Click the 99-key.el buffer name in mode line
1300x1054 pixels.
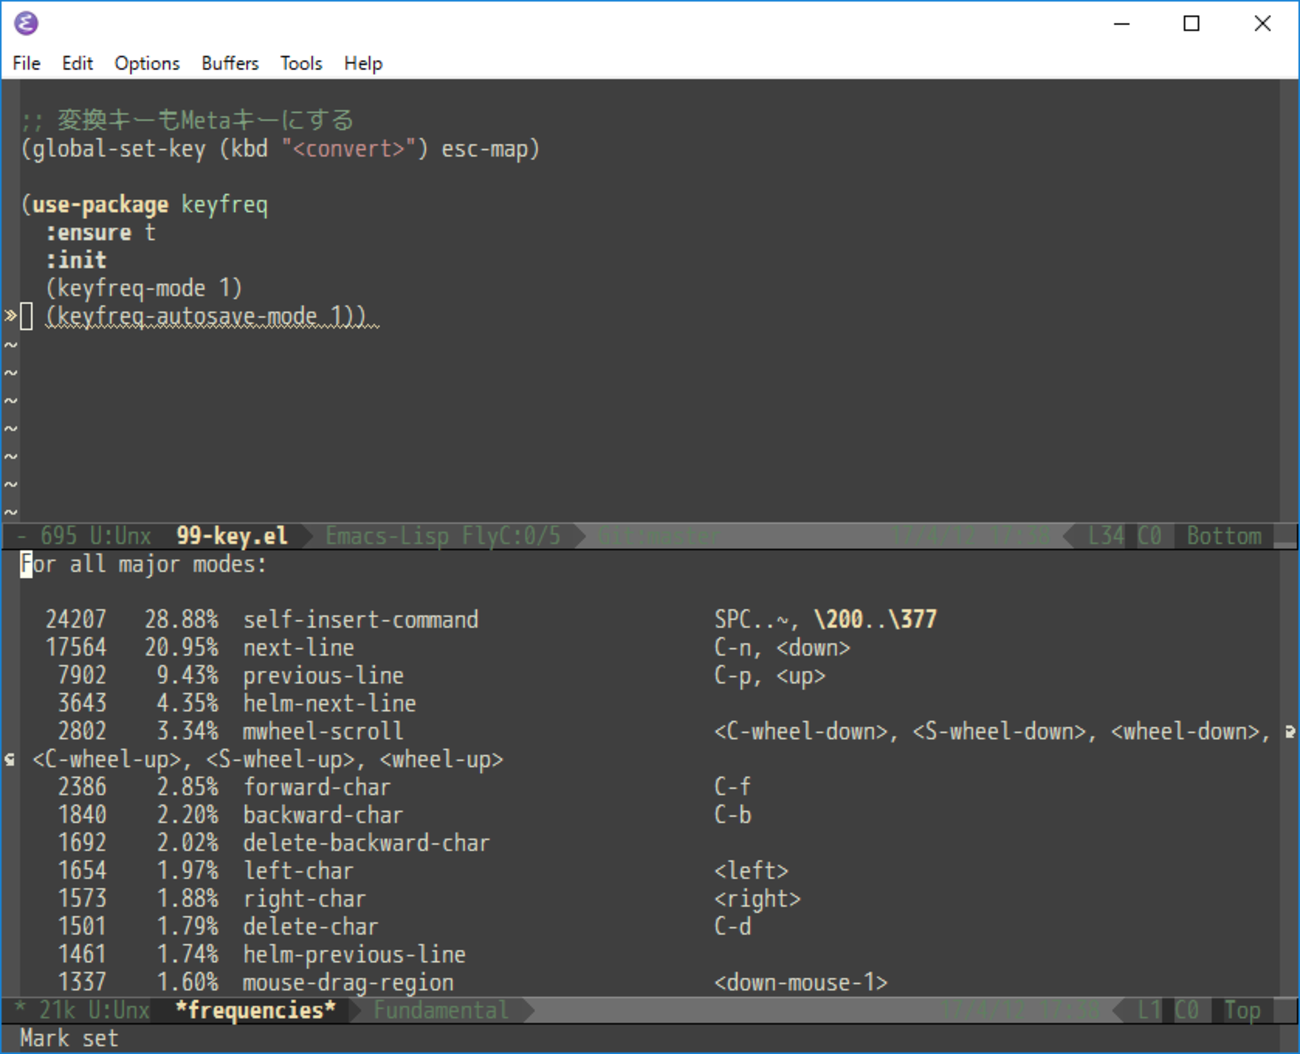[231, 536]
